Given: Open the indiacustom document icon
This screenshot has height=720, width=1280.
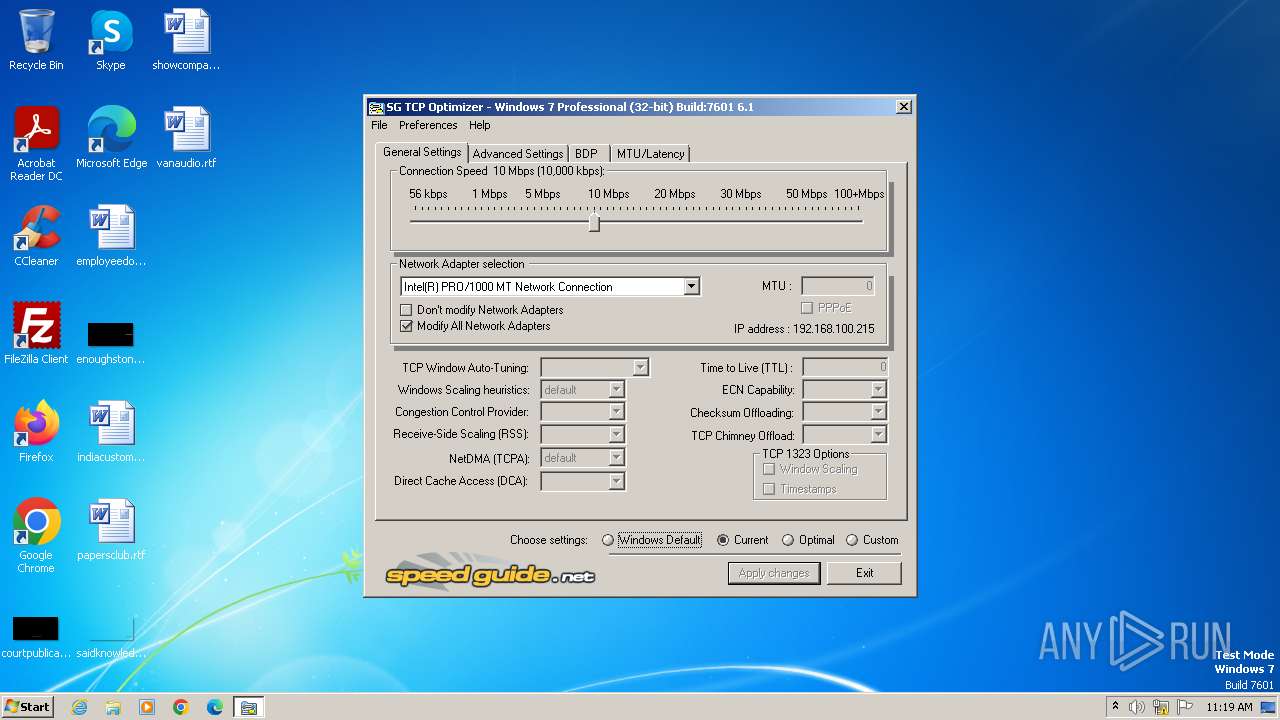Looking at the screenshot, I should [x=111, y=431].
